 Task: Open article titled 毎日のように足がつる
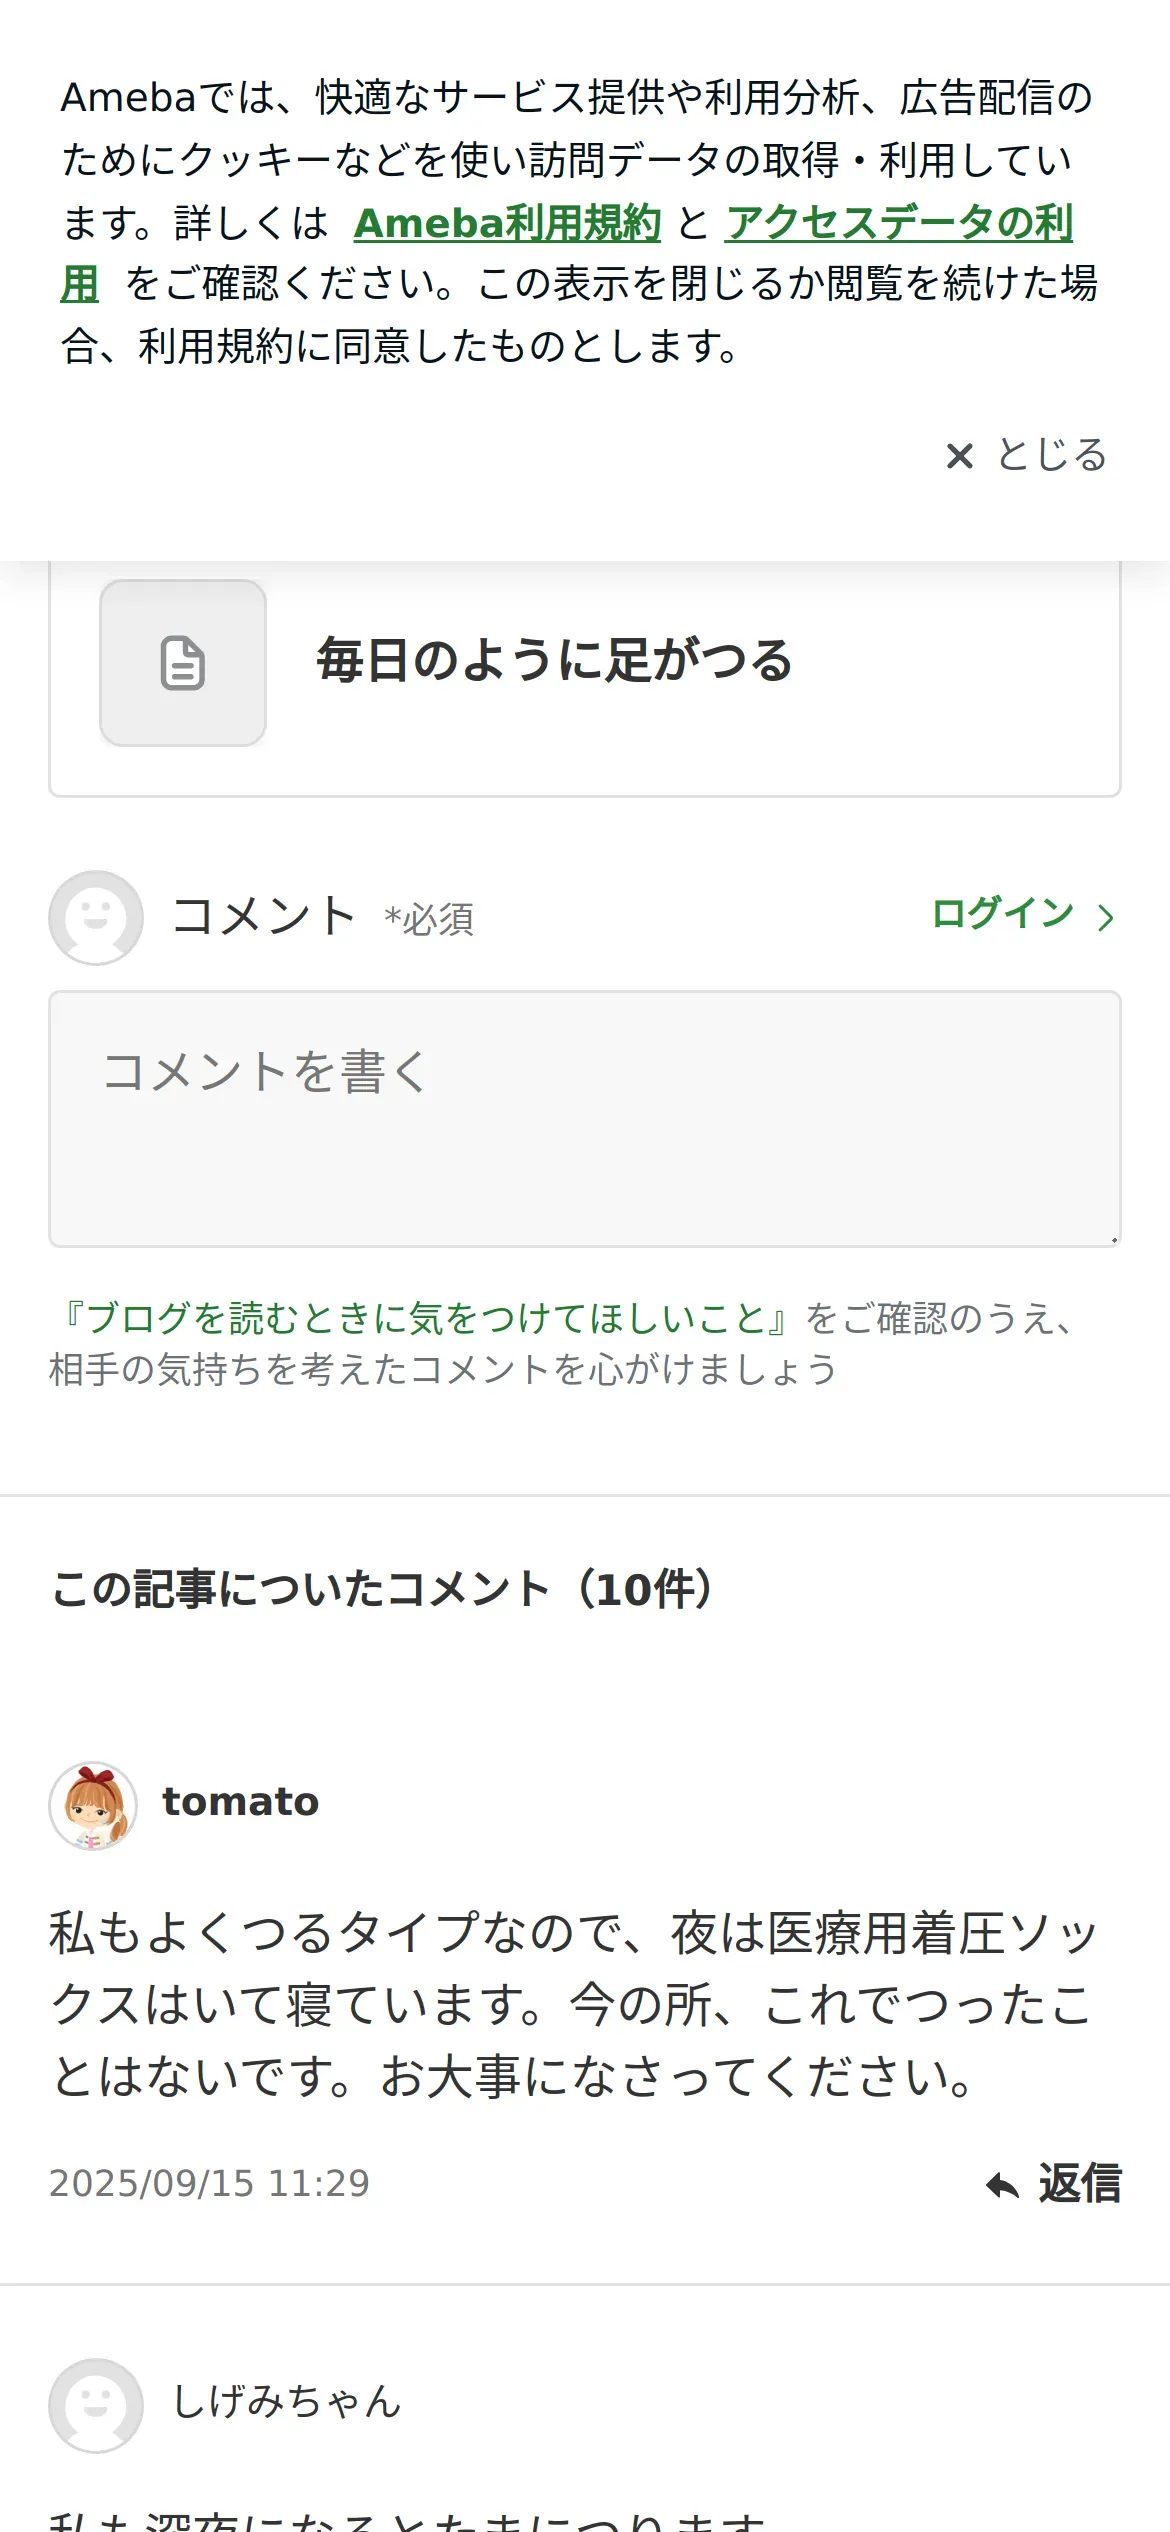click(x=554, y=661)
